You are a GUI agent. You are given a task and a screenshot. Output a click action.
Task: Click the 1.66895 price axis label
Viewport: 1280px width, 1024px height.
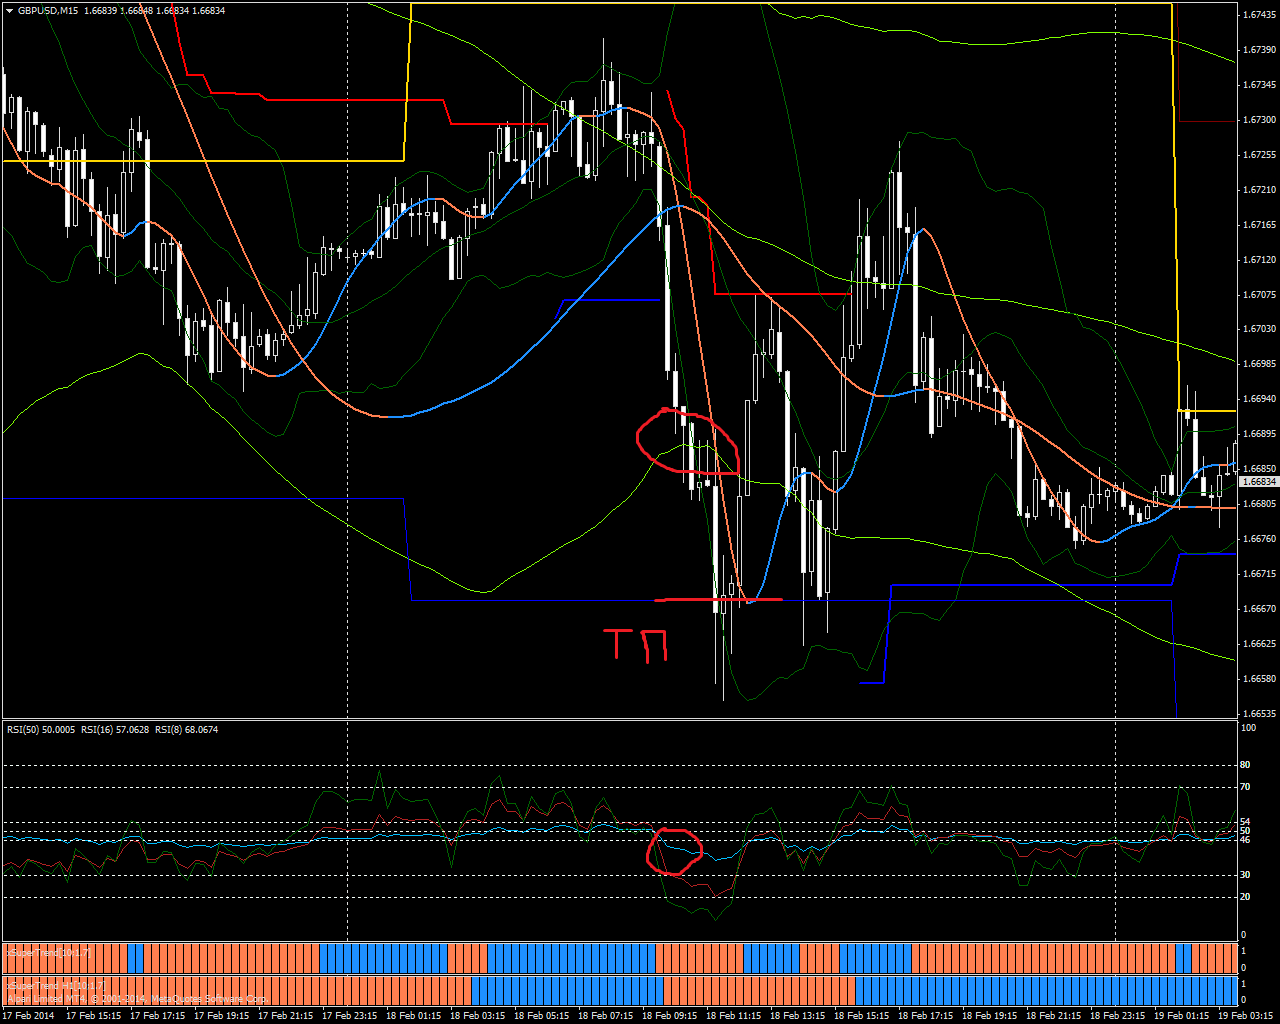[1258, 434]
